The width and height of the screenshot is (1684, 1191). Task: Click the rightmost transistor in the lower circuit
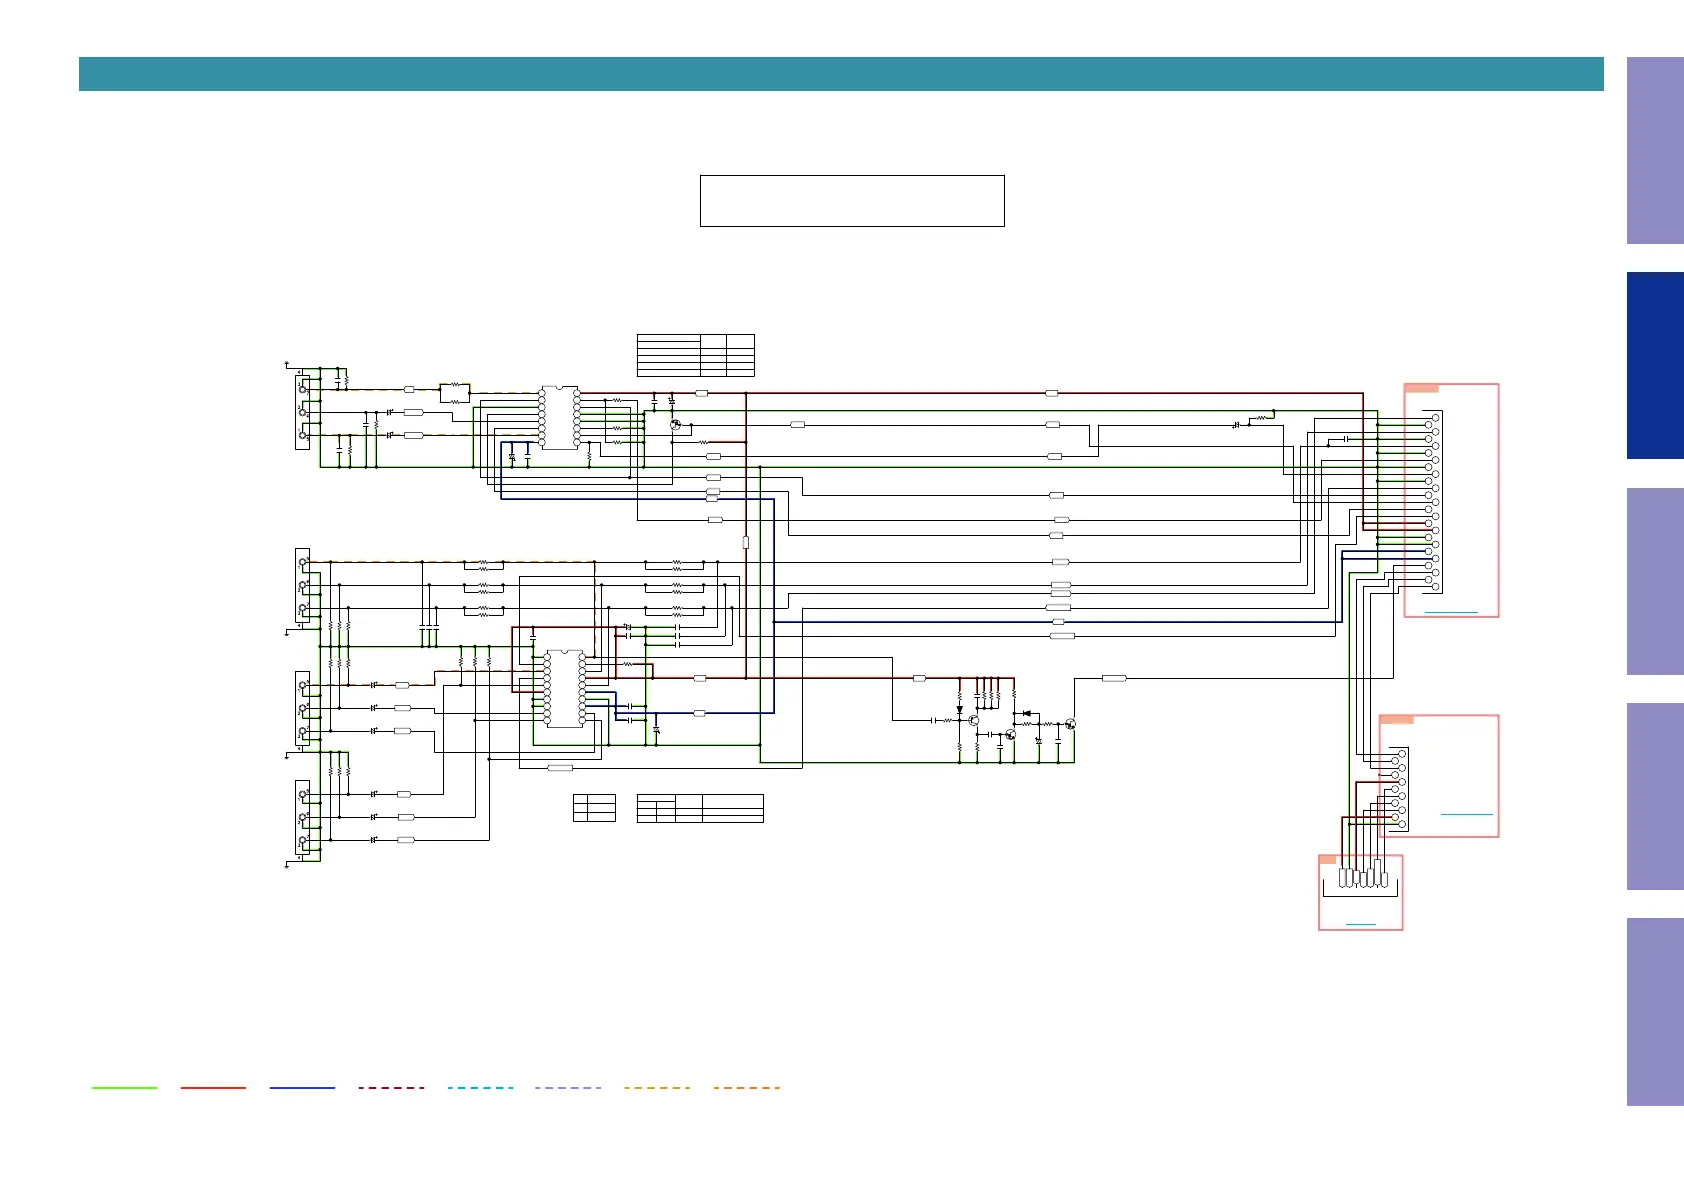coord(1070,724)
